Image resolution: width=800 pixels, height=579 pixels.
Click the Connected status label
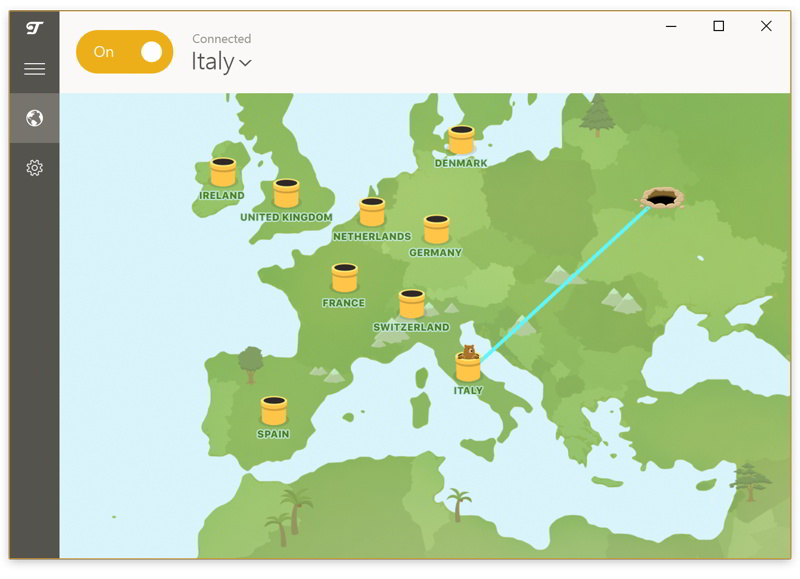[221, 39]
